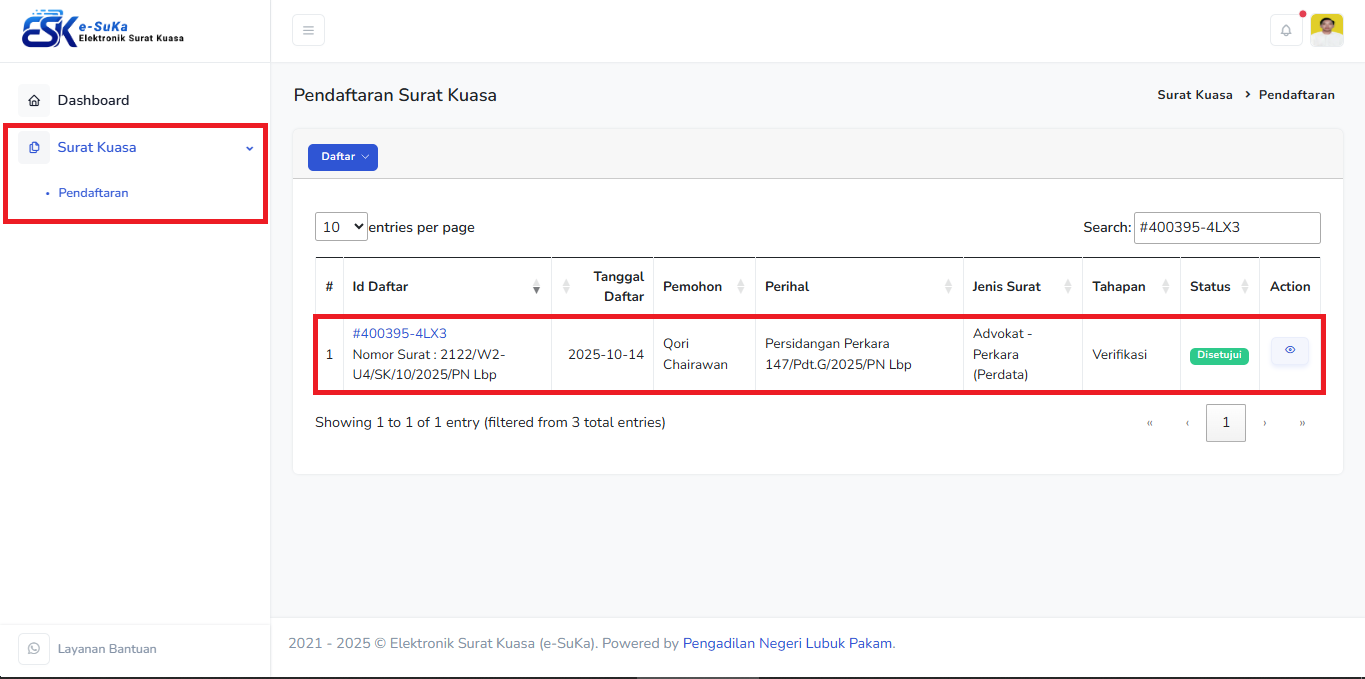
Task: Open the entries per page dropdown
Action: tap(341, 227)
